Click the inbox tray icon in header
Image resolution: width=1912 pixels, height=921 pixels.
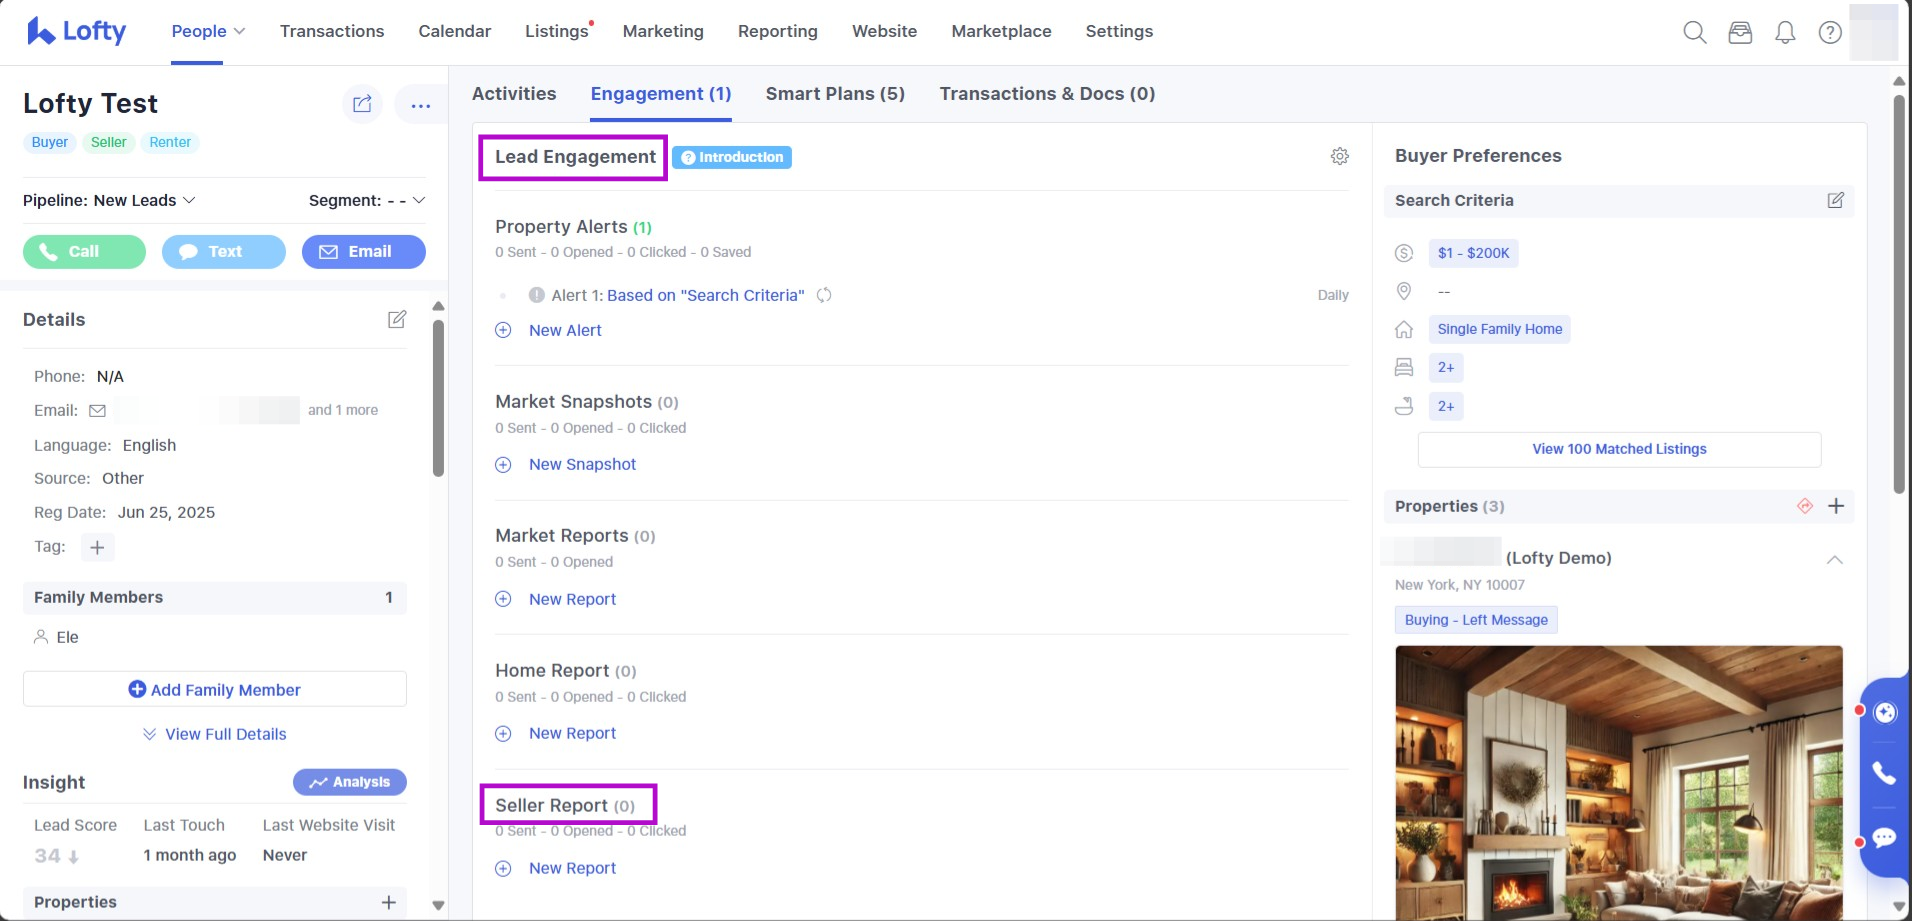pyautogui.click(x=1740, y=33)
